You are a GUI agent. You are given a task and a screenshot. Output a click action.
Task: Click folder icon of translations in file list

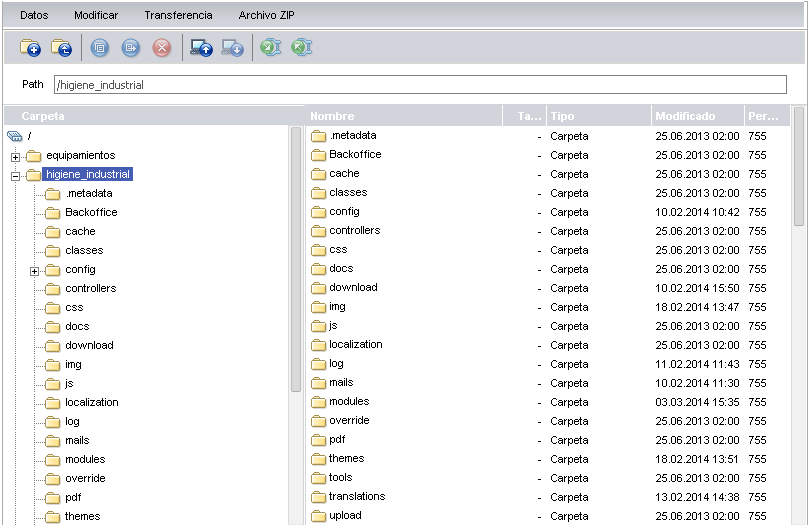(318, 497)
